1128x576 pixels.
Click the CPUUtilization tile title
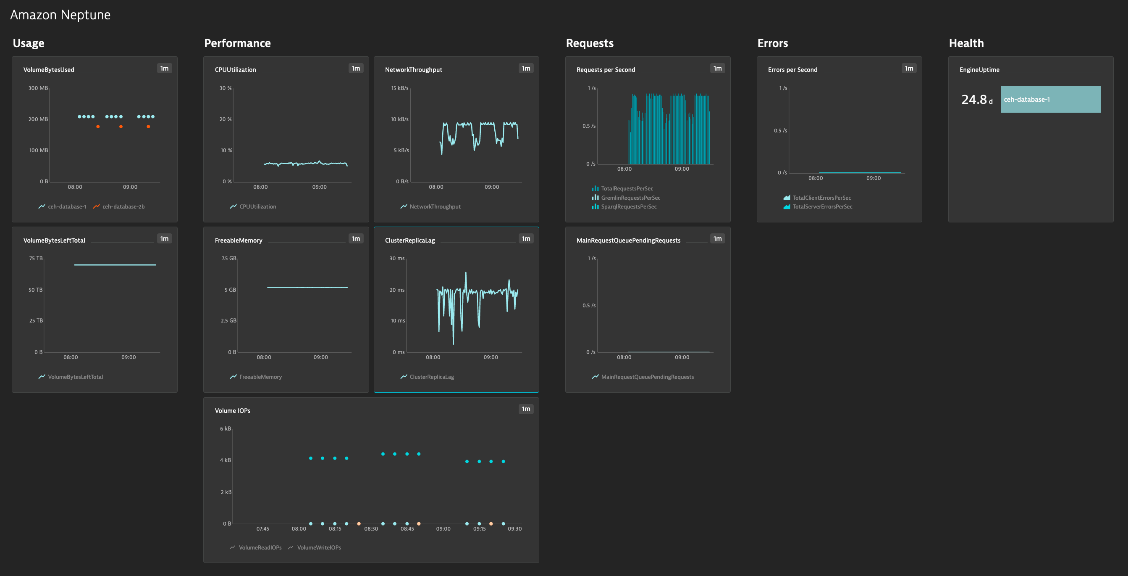click(236, 70)
